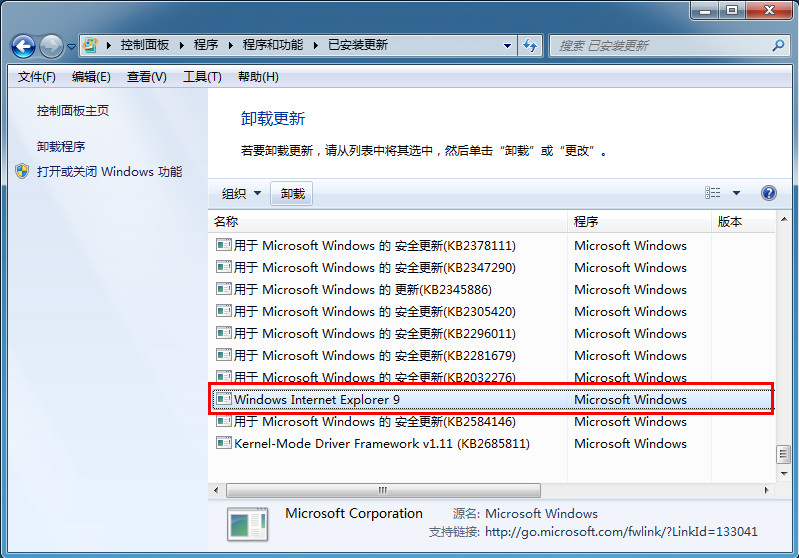Screen dimensions: 799x558
Task: Click the icon of KB2281679 update
Action: coord(223,355)
